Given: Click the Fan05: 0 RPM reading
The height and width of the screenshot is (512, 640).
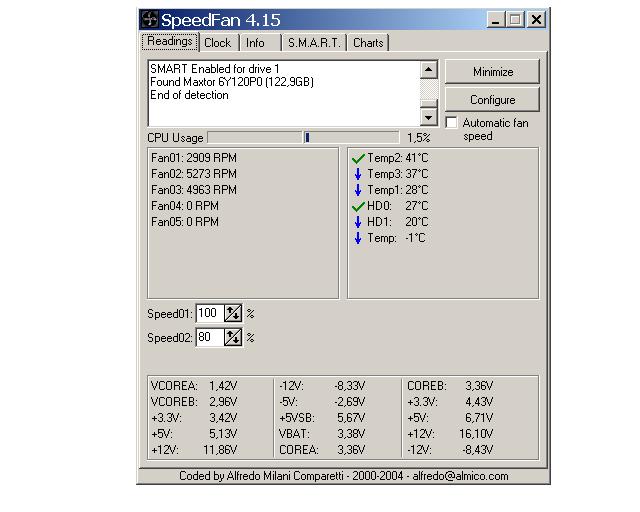Looking at the screenshot, I should 185,222.
